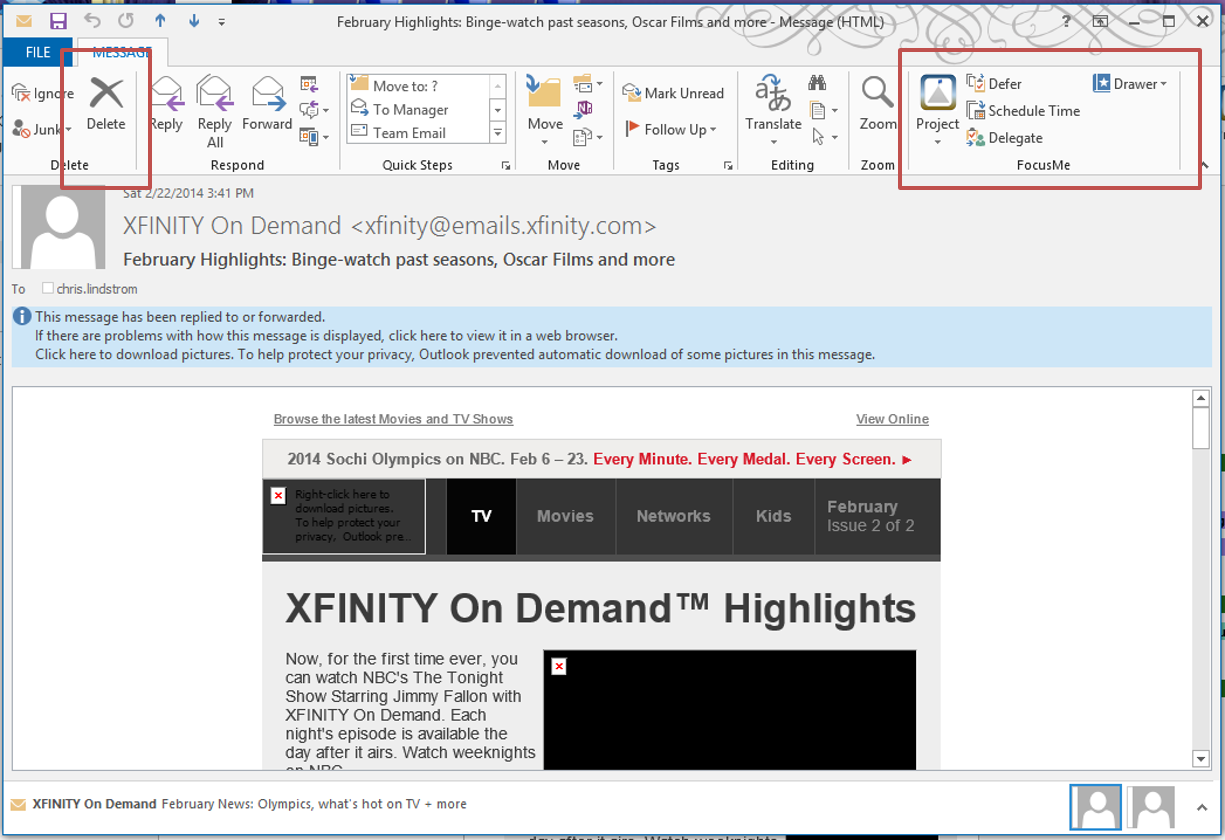Click 'Team Email' quick step
Screen dimensions: 1225x840
(x=418, y=132)
